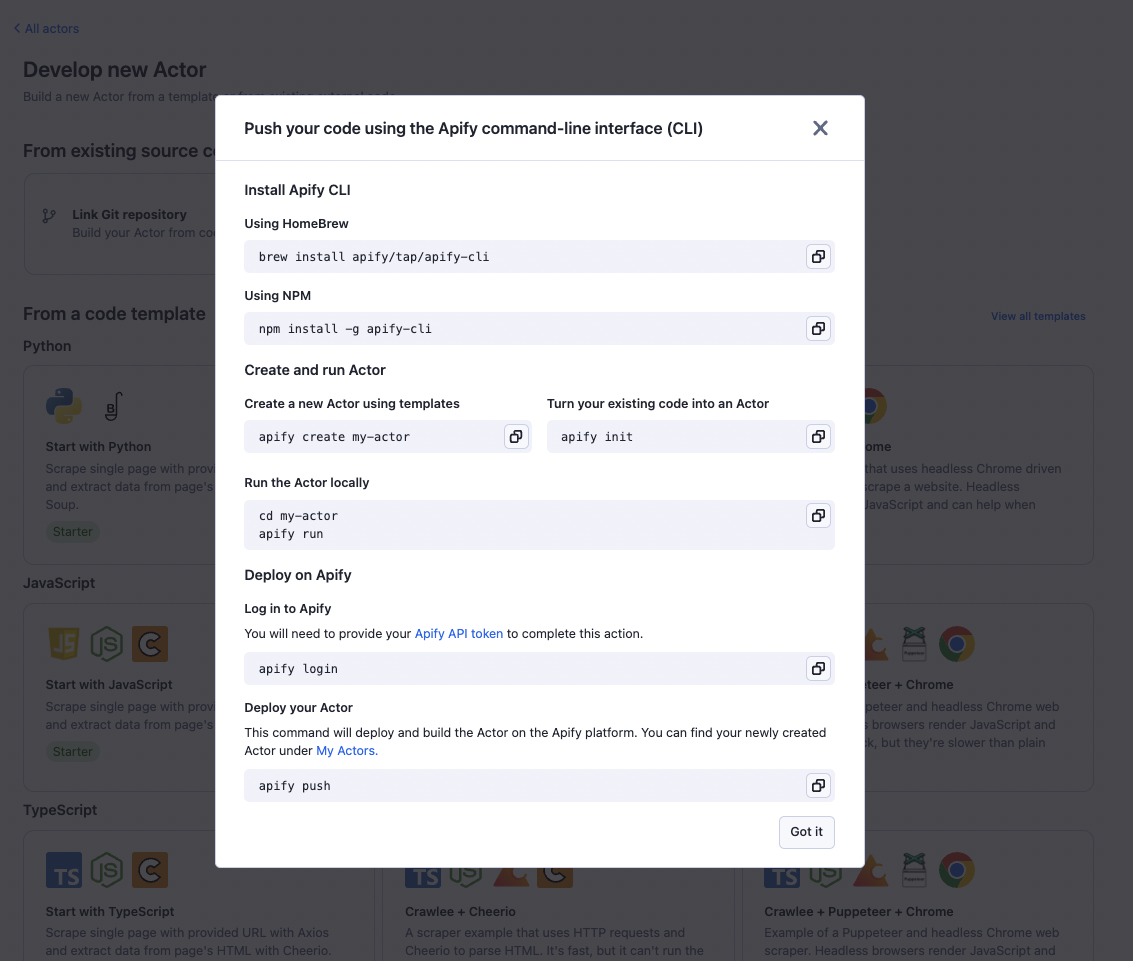Viewport: 1133px width, 961px height.
Task: Select the brew install command text
Action: [374, 257]
